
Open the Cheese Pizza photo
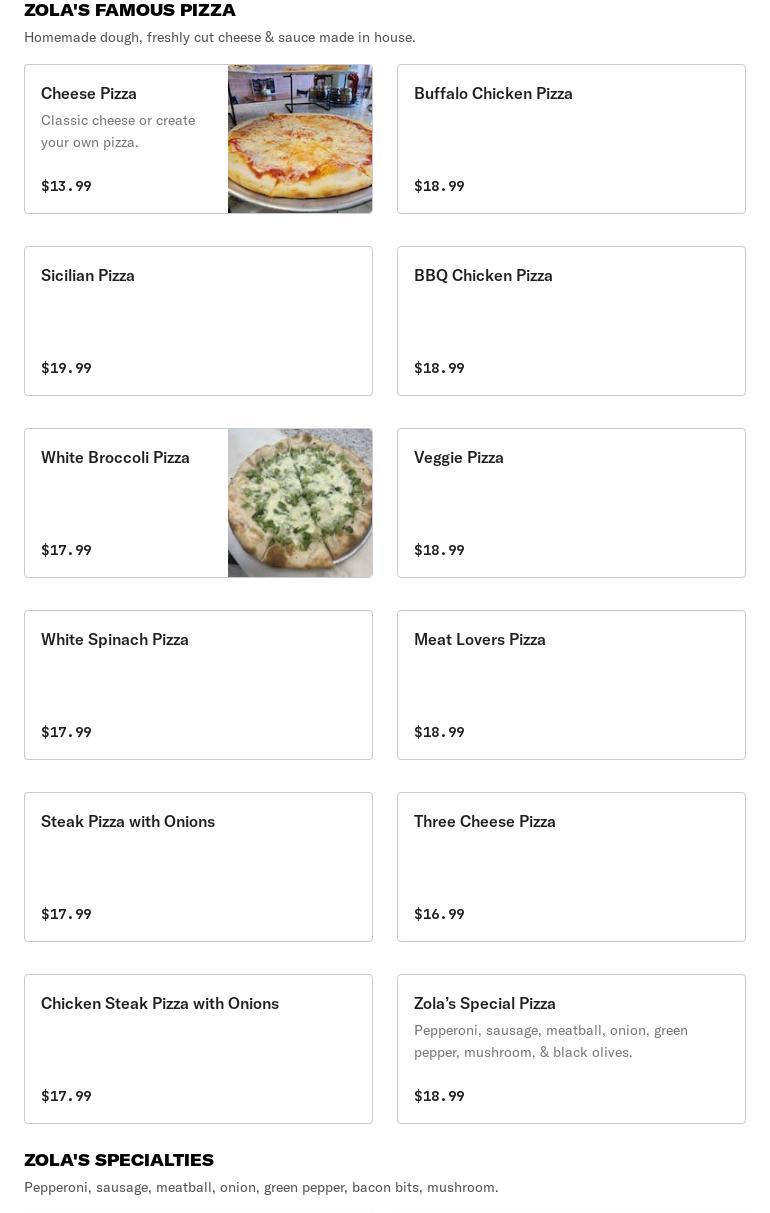[x=300, y=139]
